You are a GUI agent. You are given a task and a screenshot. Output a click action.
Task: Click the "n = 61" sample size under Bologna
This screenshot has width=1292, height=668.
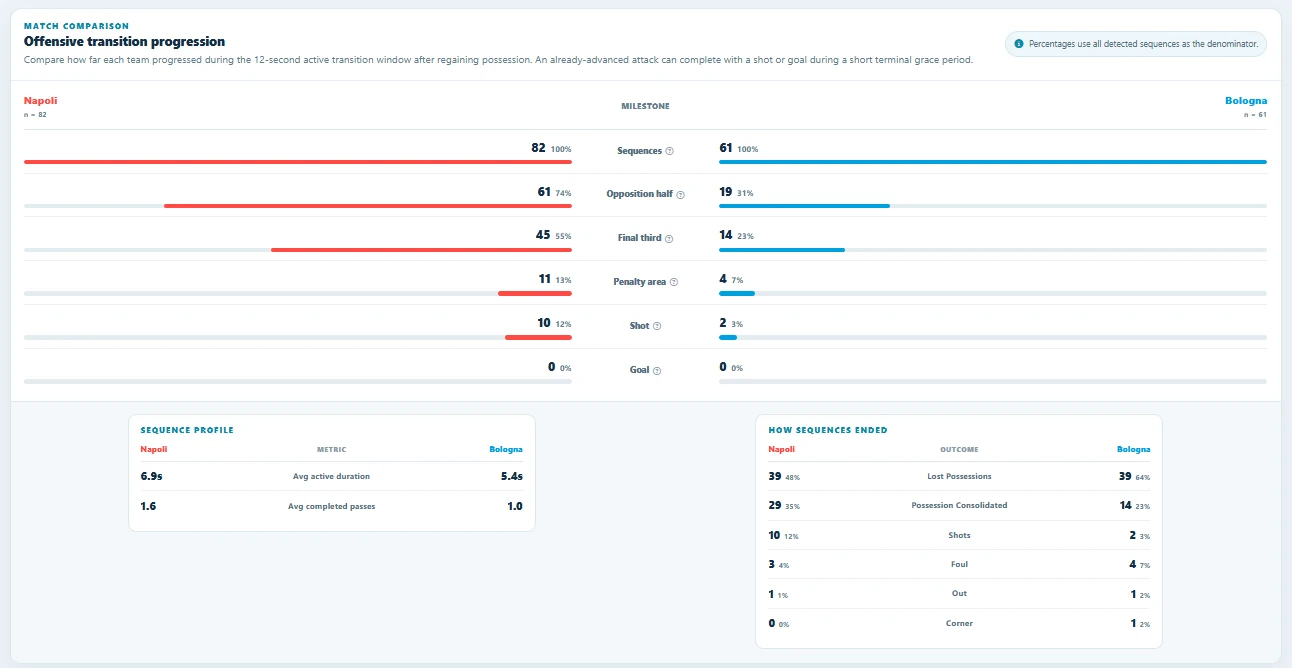(1255, 115)
